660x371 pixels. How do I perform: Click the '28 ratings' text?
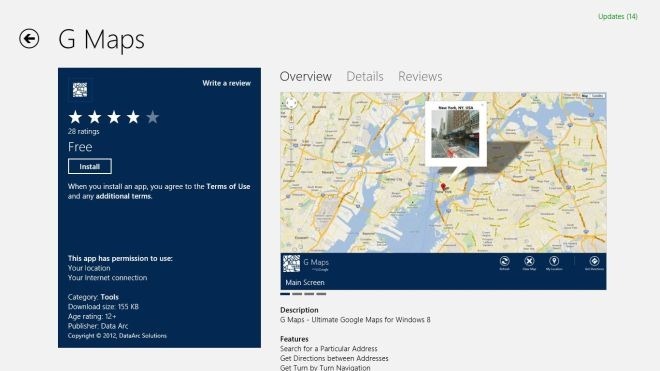pyautogui.click(x=83, y=131)
